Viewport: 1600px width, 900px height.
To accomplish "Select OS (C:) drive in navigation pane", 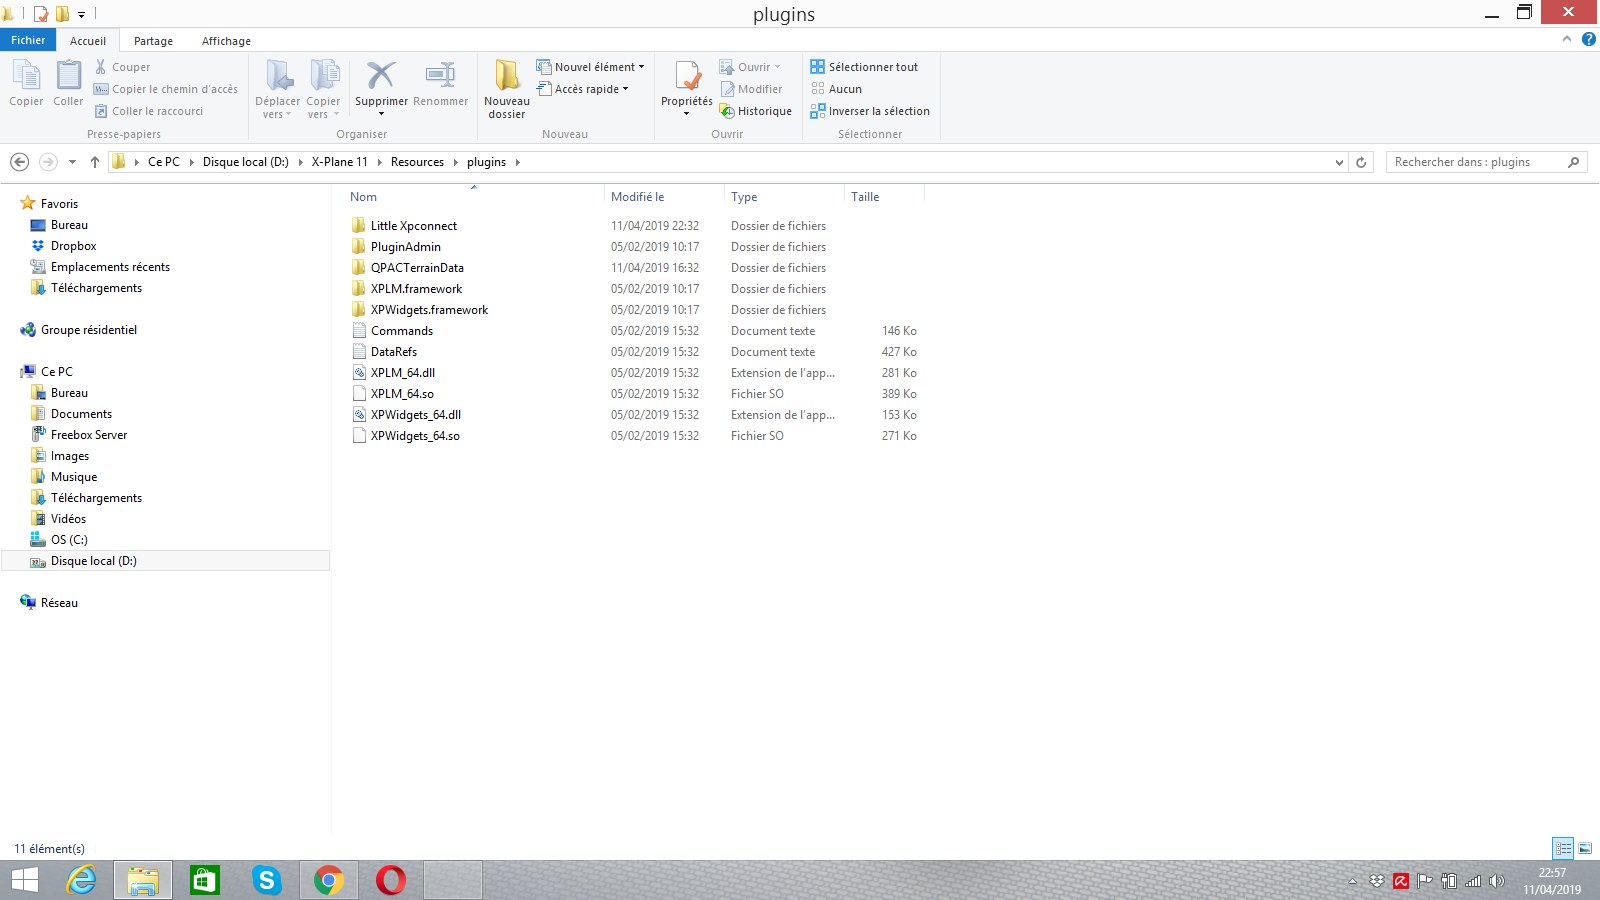I will tap(69, 540).
